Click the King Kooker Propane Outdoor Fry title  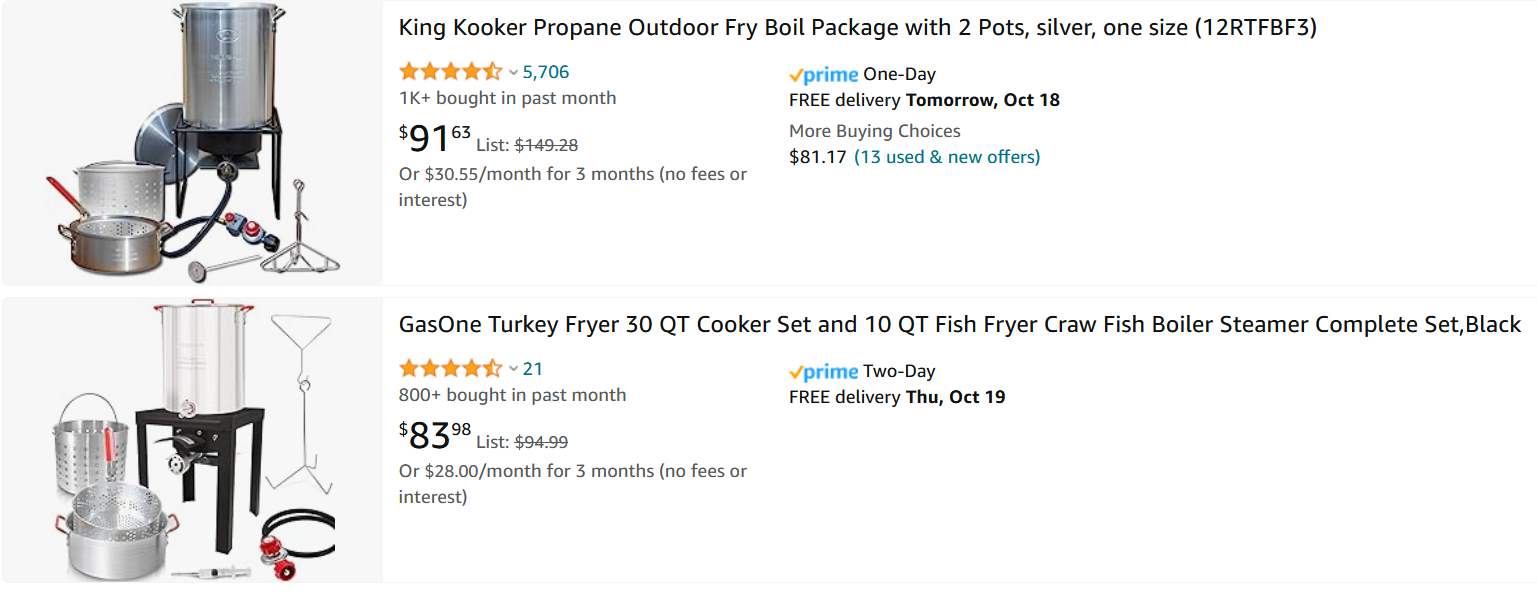pyautogui.click(x=858, y=28)
